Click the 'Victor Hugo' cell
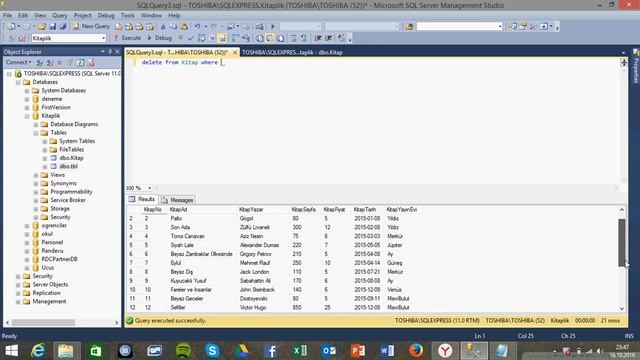640x360 pixels. tap(253, 307)
